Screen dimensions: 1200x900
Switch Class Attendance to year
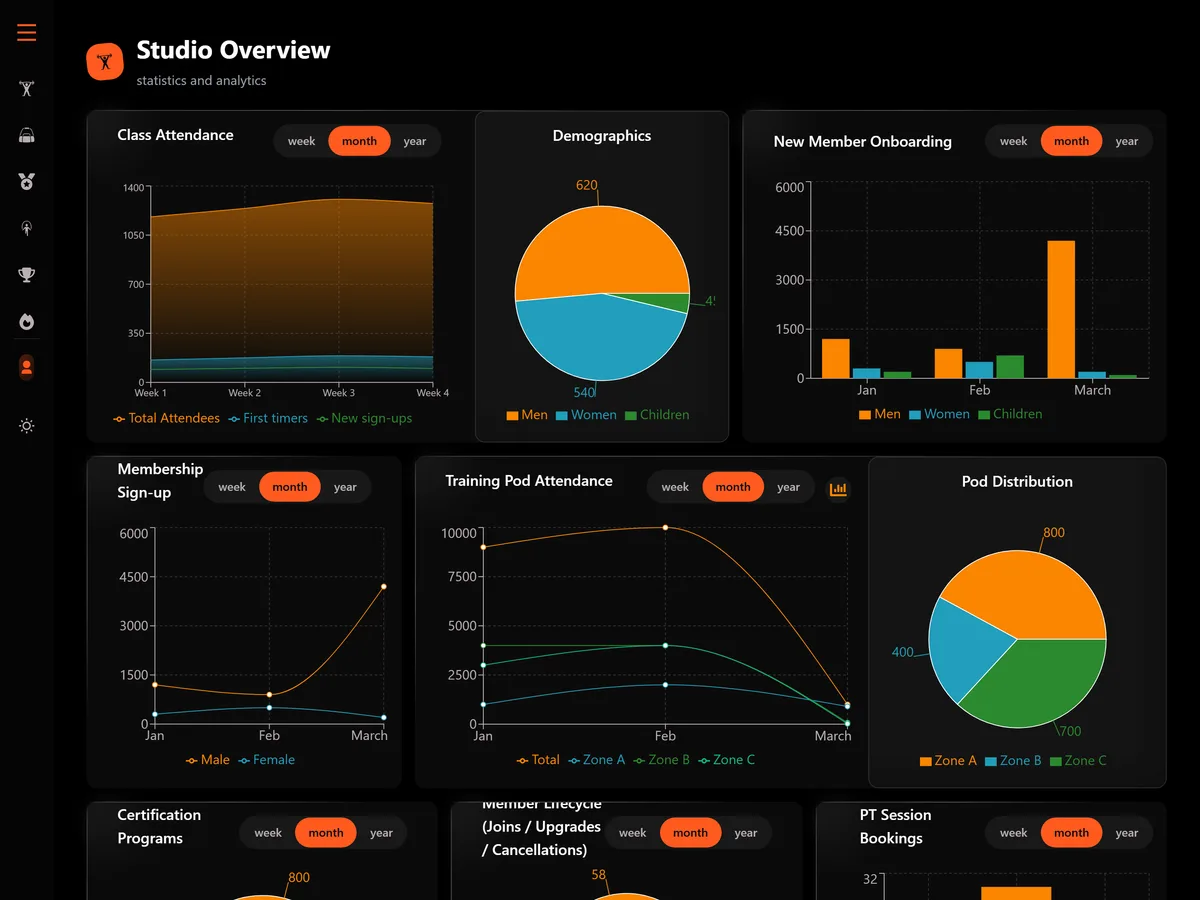tap(415, 141)
